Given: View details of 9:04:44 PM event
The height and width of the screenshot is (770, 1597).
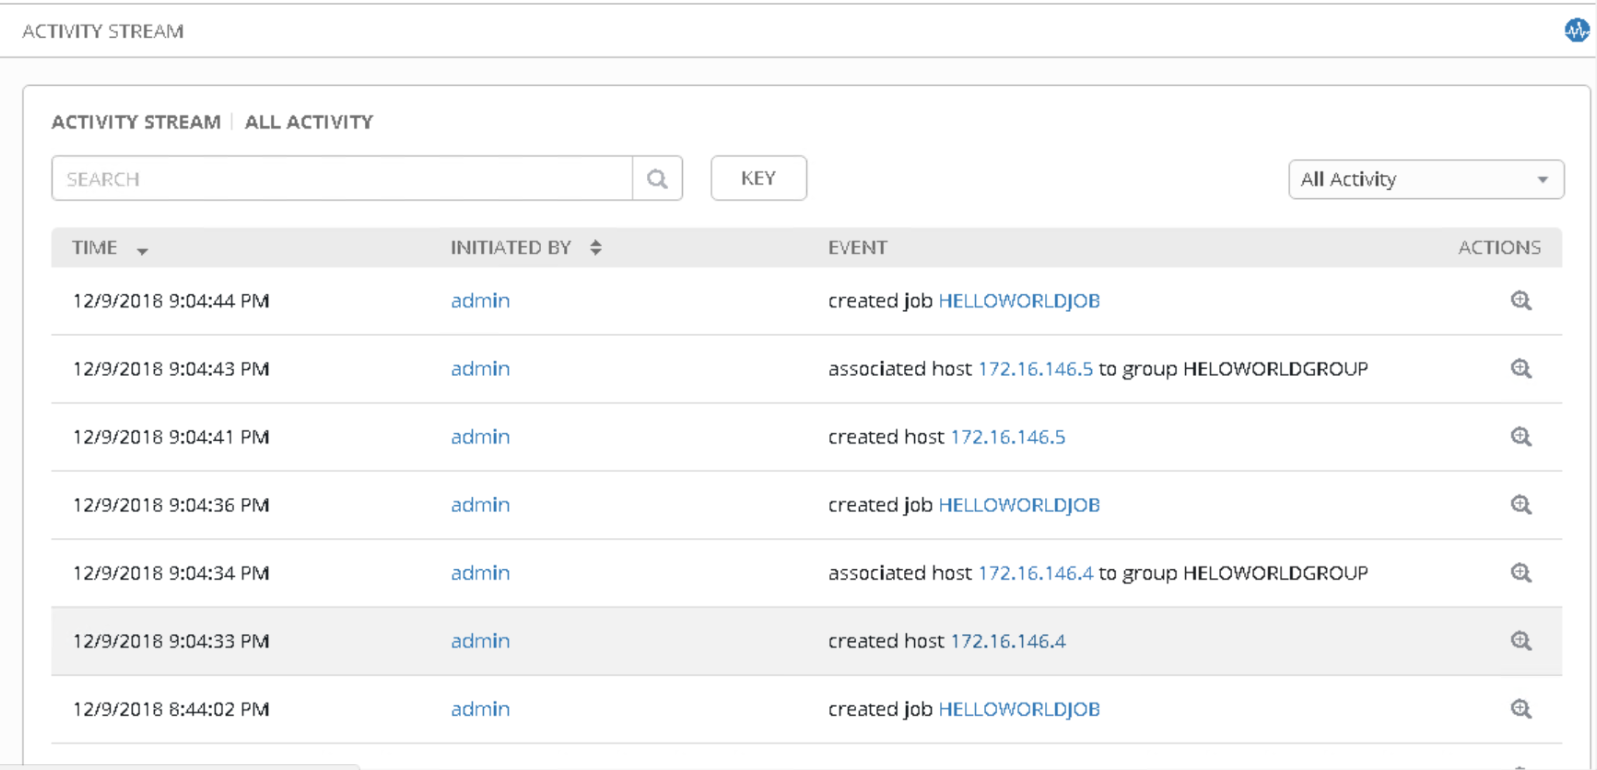Looking at the screenshot, I should tap(1521, 301).
